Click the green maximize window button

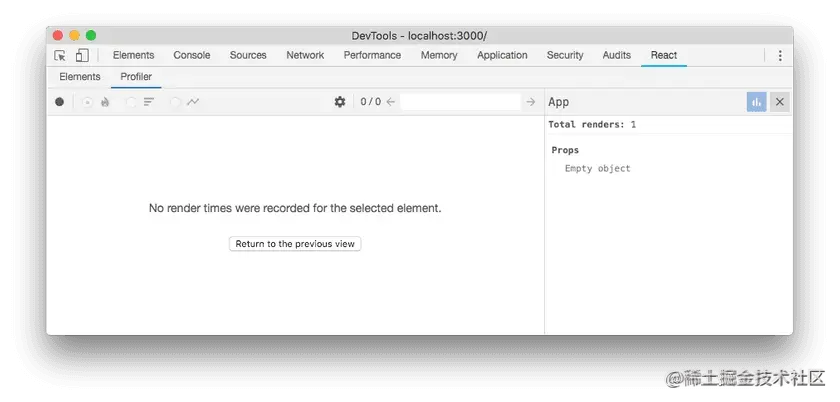tap(91, 35)
